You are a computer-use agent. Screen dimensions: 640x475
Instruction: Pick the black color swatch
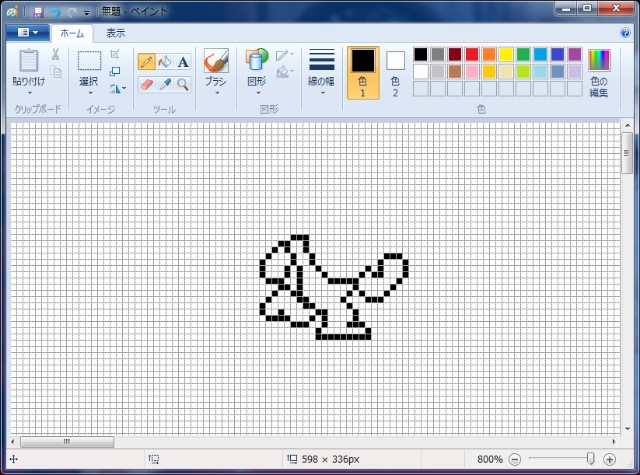tap(421, 54)
